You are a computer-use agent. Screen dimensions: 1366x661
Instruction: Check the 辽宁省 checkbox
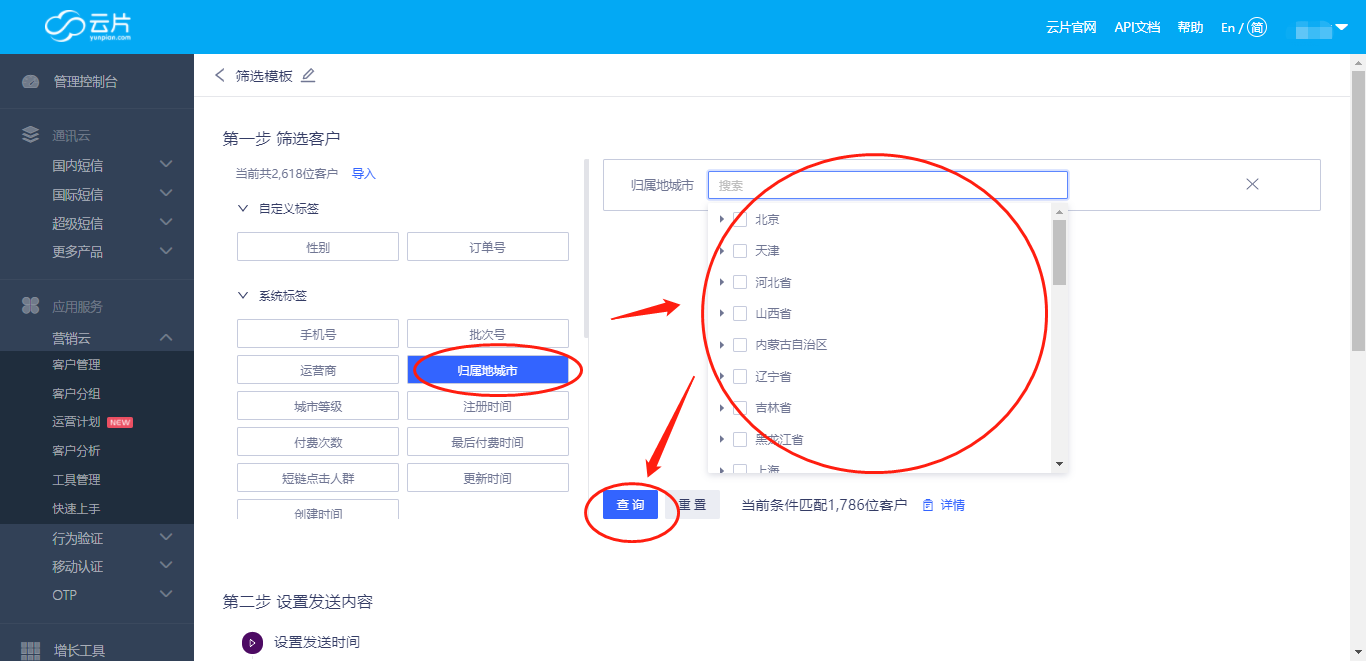coord(740,376)
